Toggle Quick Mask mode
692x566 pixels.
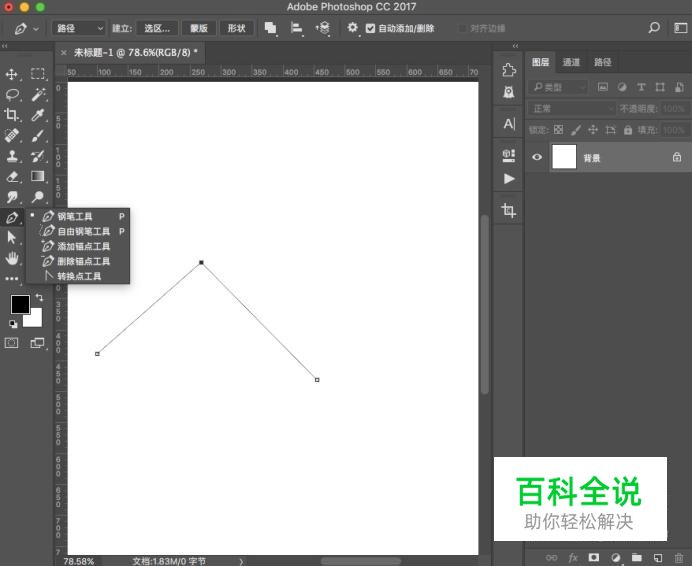coord(11,343)
